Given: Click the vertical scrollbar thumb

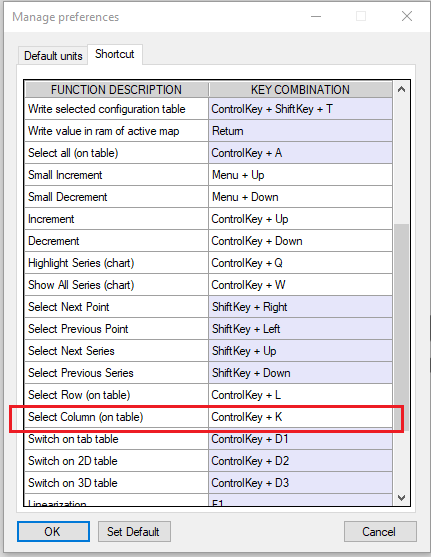Looking at the screenshot, I should click(x=402, y=327).
